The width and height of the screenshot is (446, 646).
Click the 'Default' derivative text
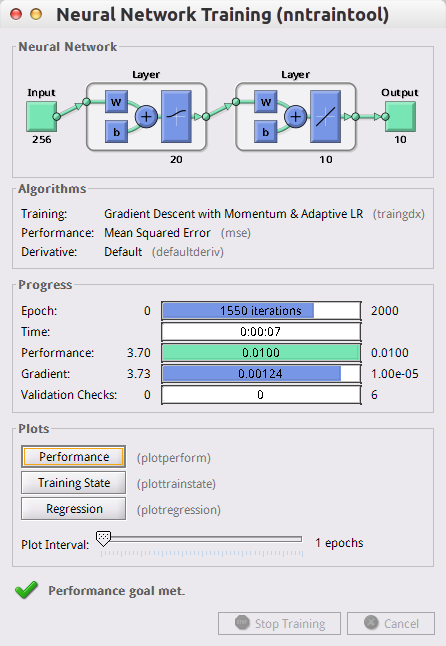coord(123,252)
